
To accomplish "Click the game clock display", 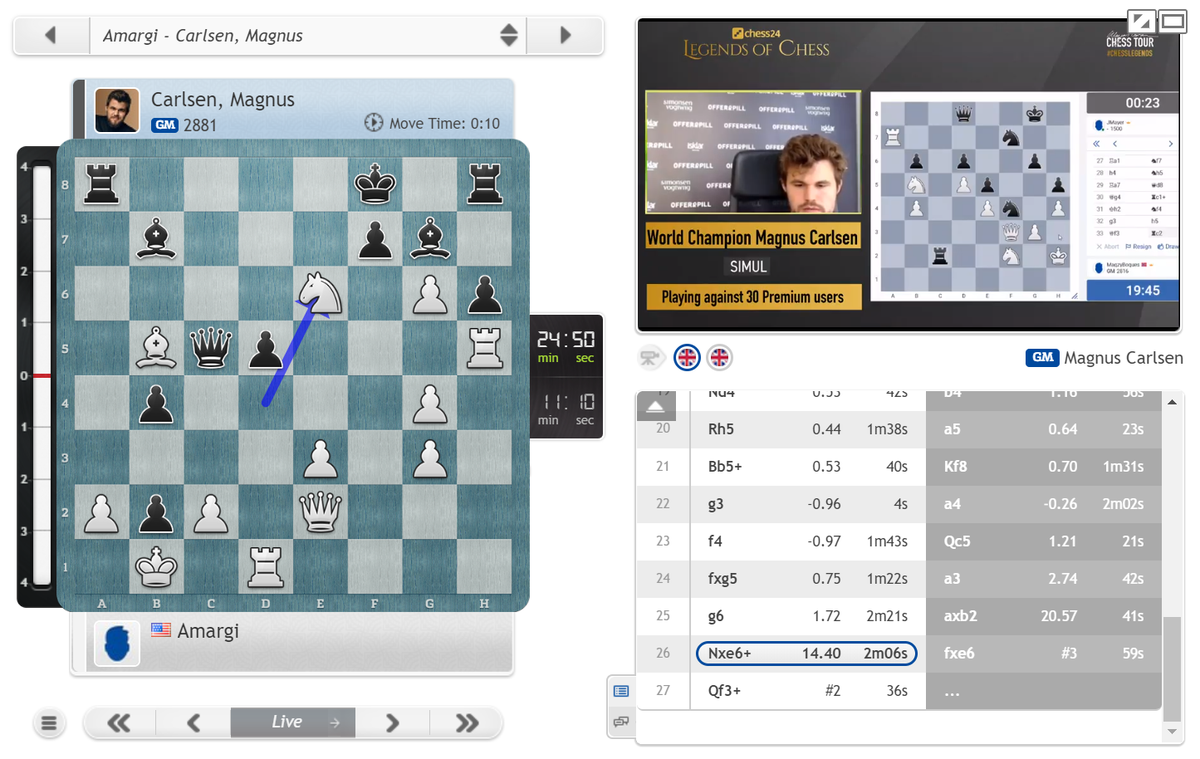I will pos(566,374).
